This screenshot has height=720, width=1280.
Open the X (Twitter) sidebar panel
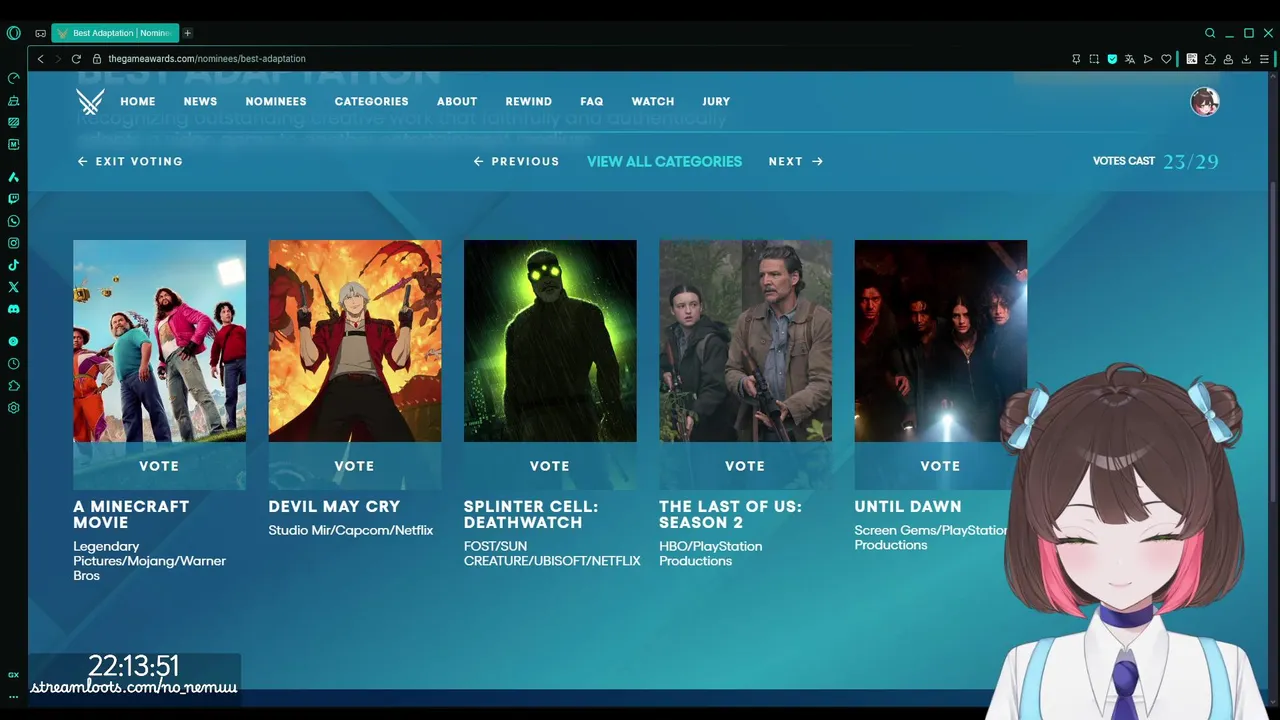click(13, 287)
